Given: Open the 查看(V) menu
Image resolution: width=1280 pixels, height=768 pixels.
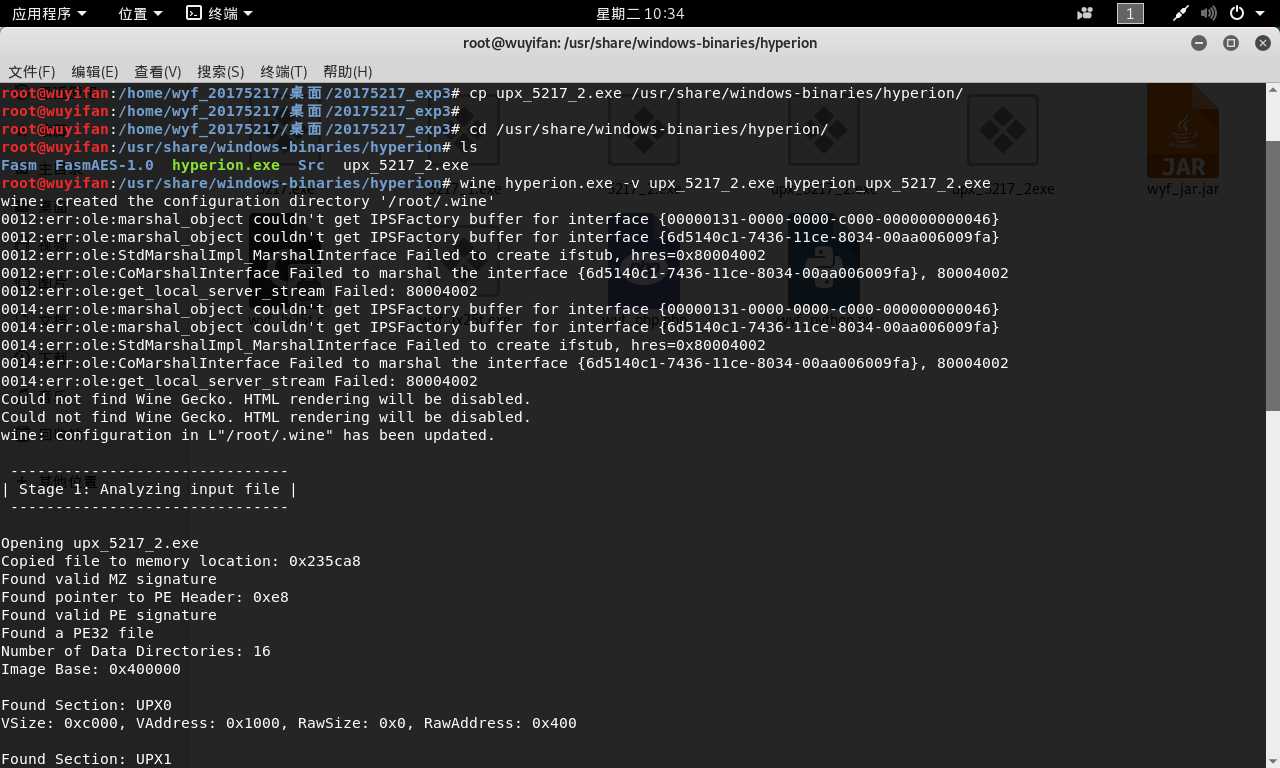Looking at the screenshot, I should (x=158, y=72).
